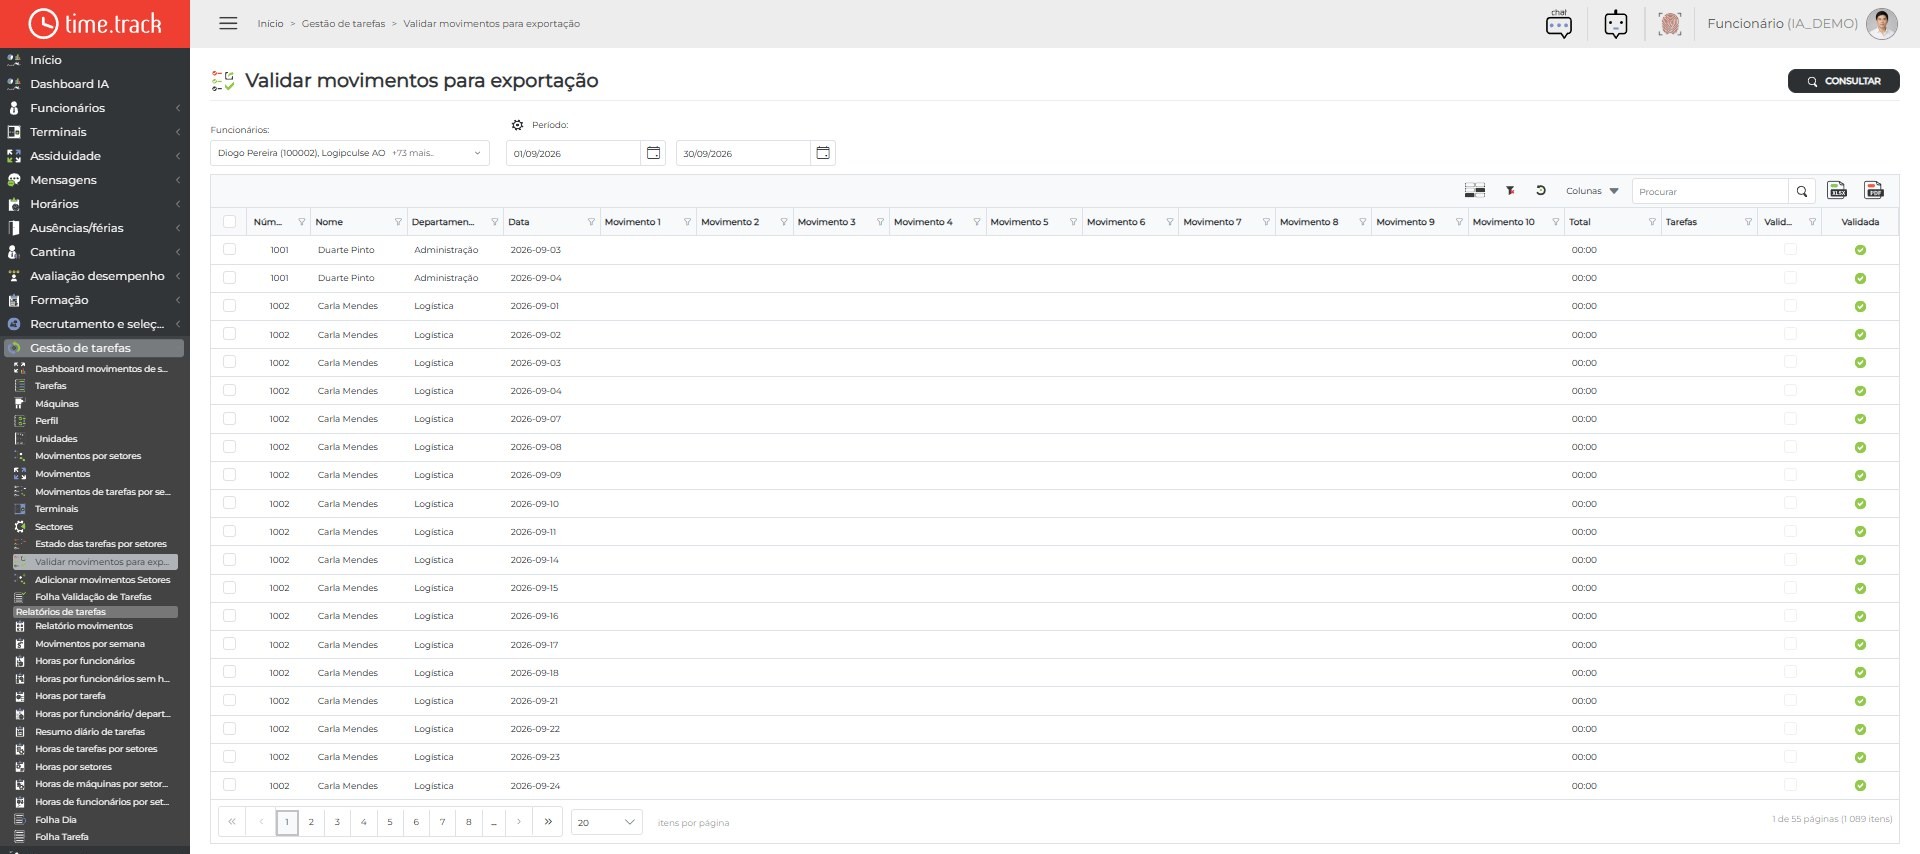The image size is (1920, 854).
Task: Expand Horários sidebar menu
Action: [94, 204]
